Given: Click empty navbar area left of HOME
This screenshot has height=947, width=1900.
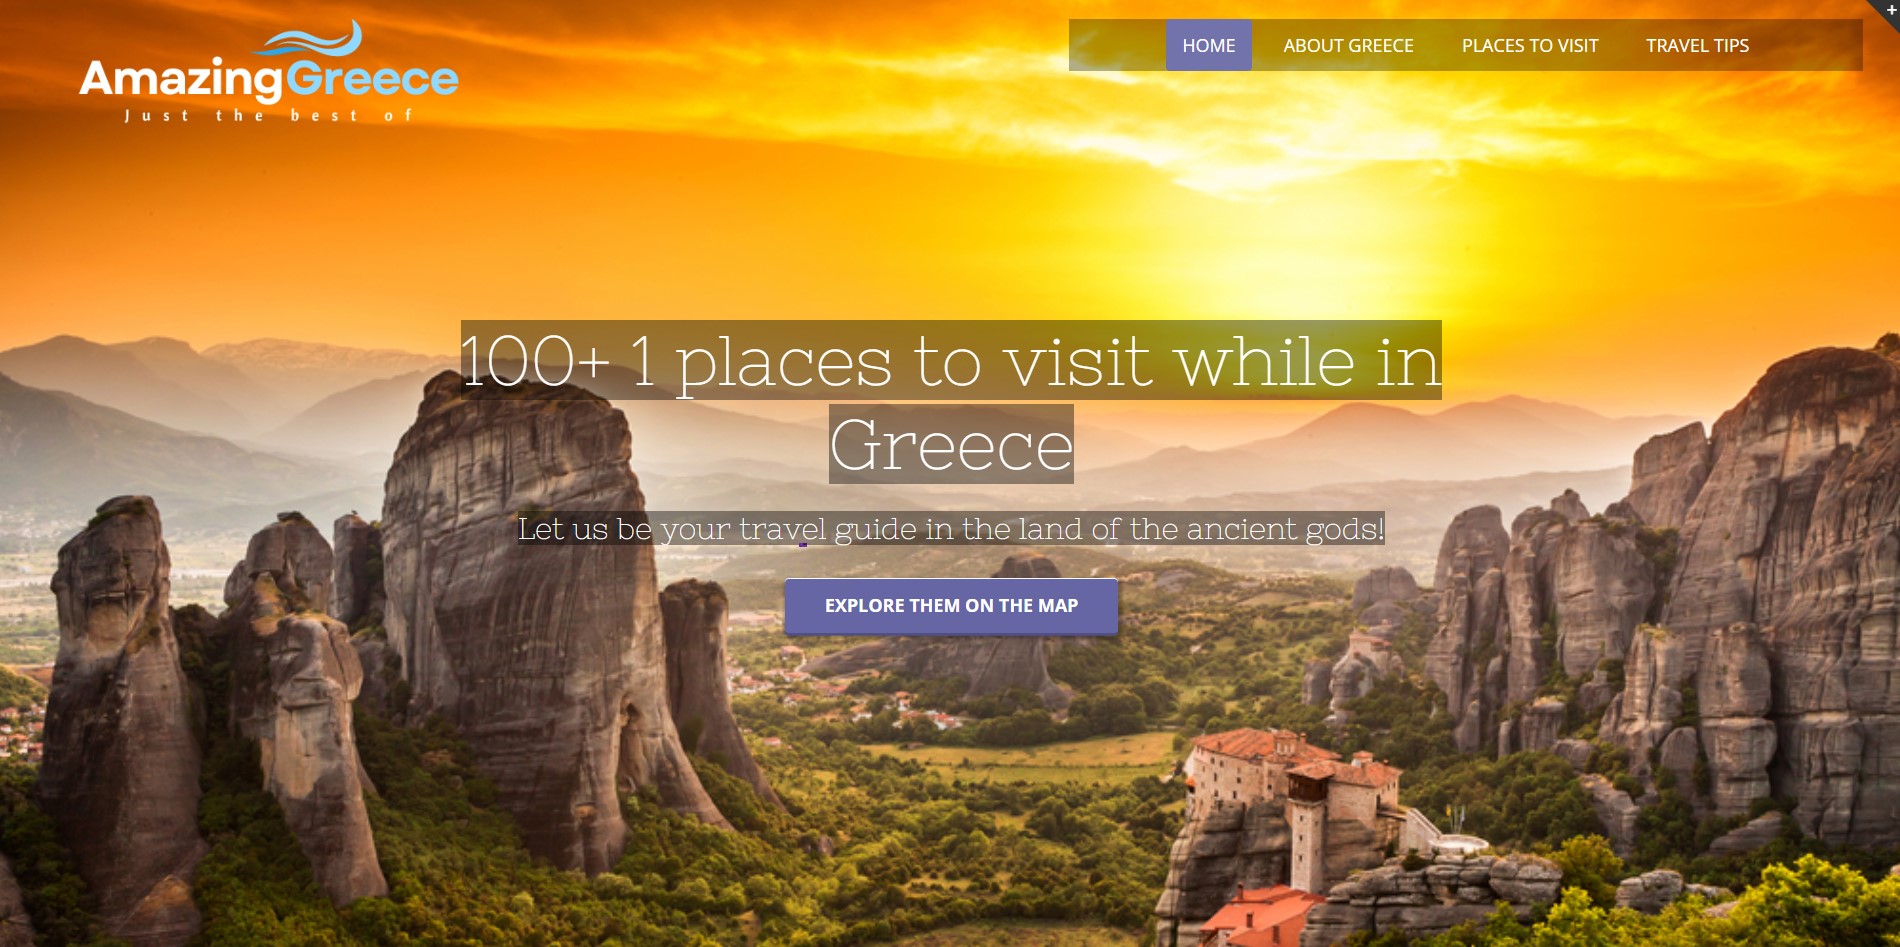Looking at the screenshot, I should tap(1117, 45).
